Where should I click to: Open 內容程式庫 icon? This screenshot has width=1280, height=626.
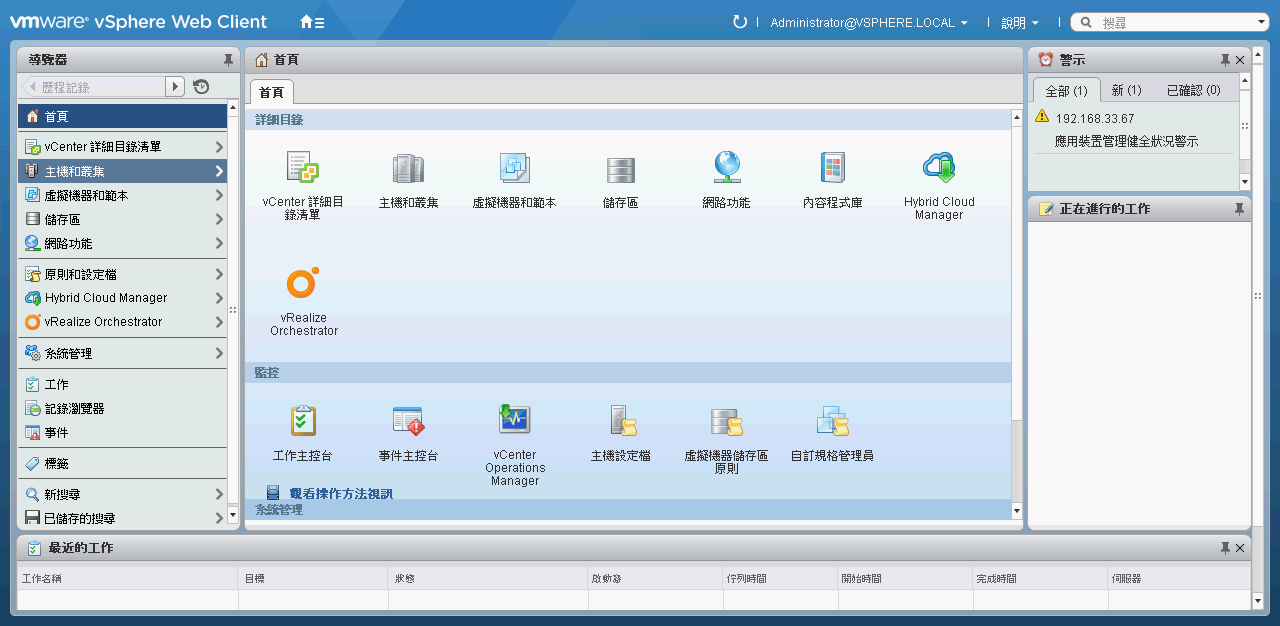(x=832, y=168)
